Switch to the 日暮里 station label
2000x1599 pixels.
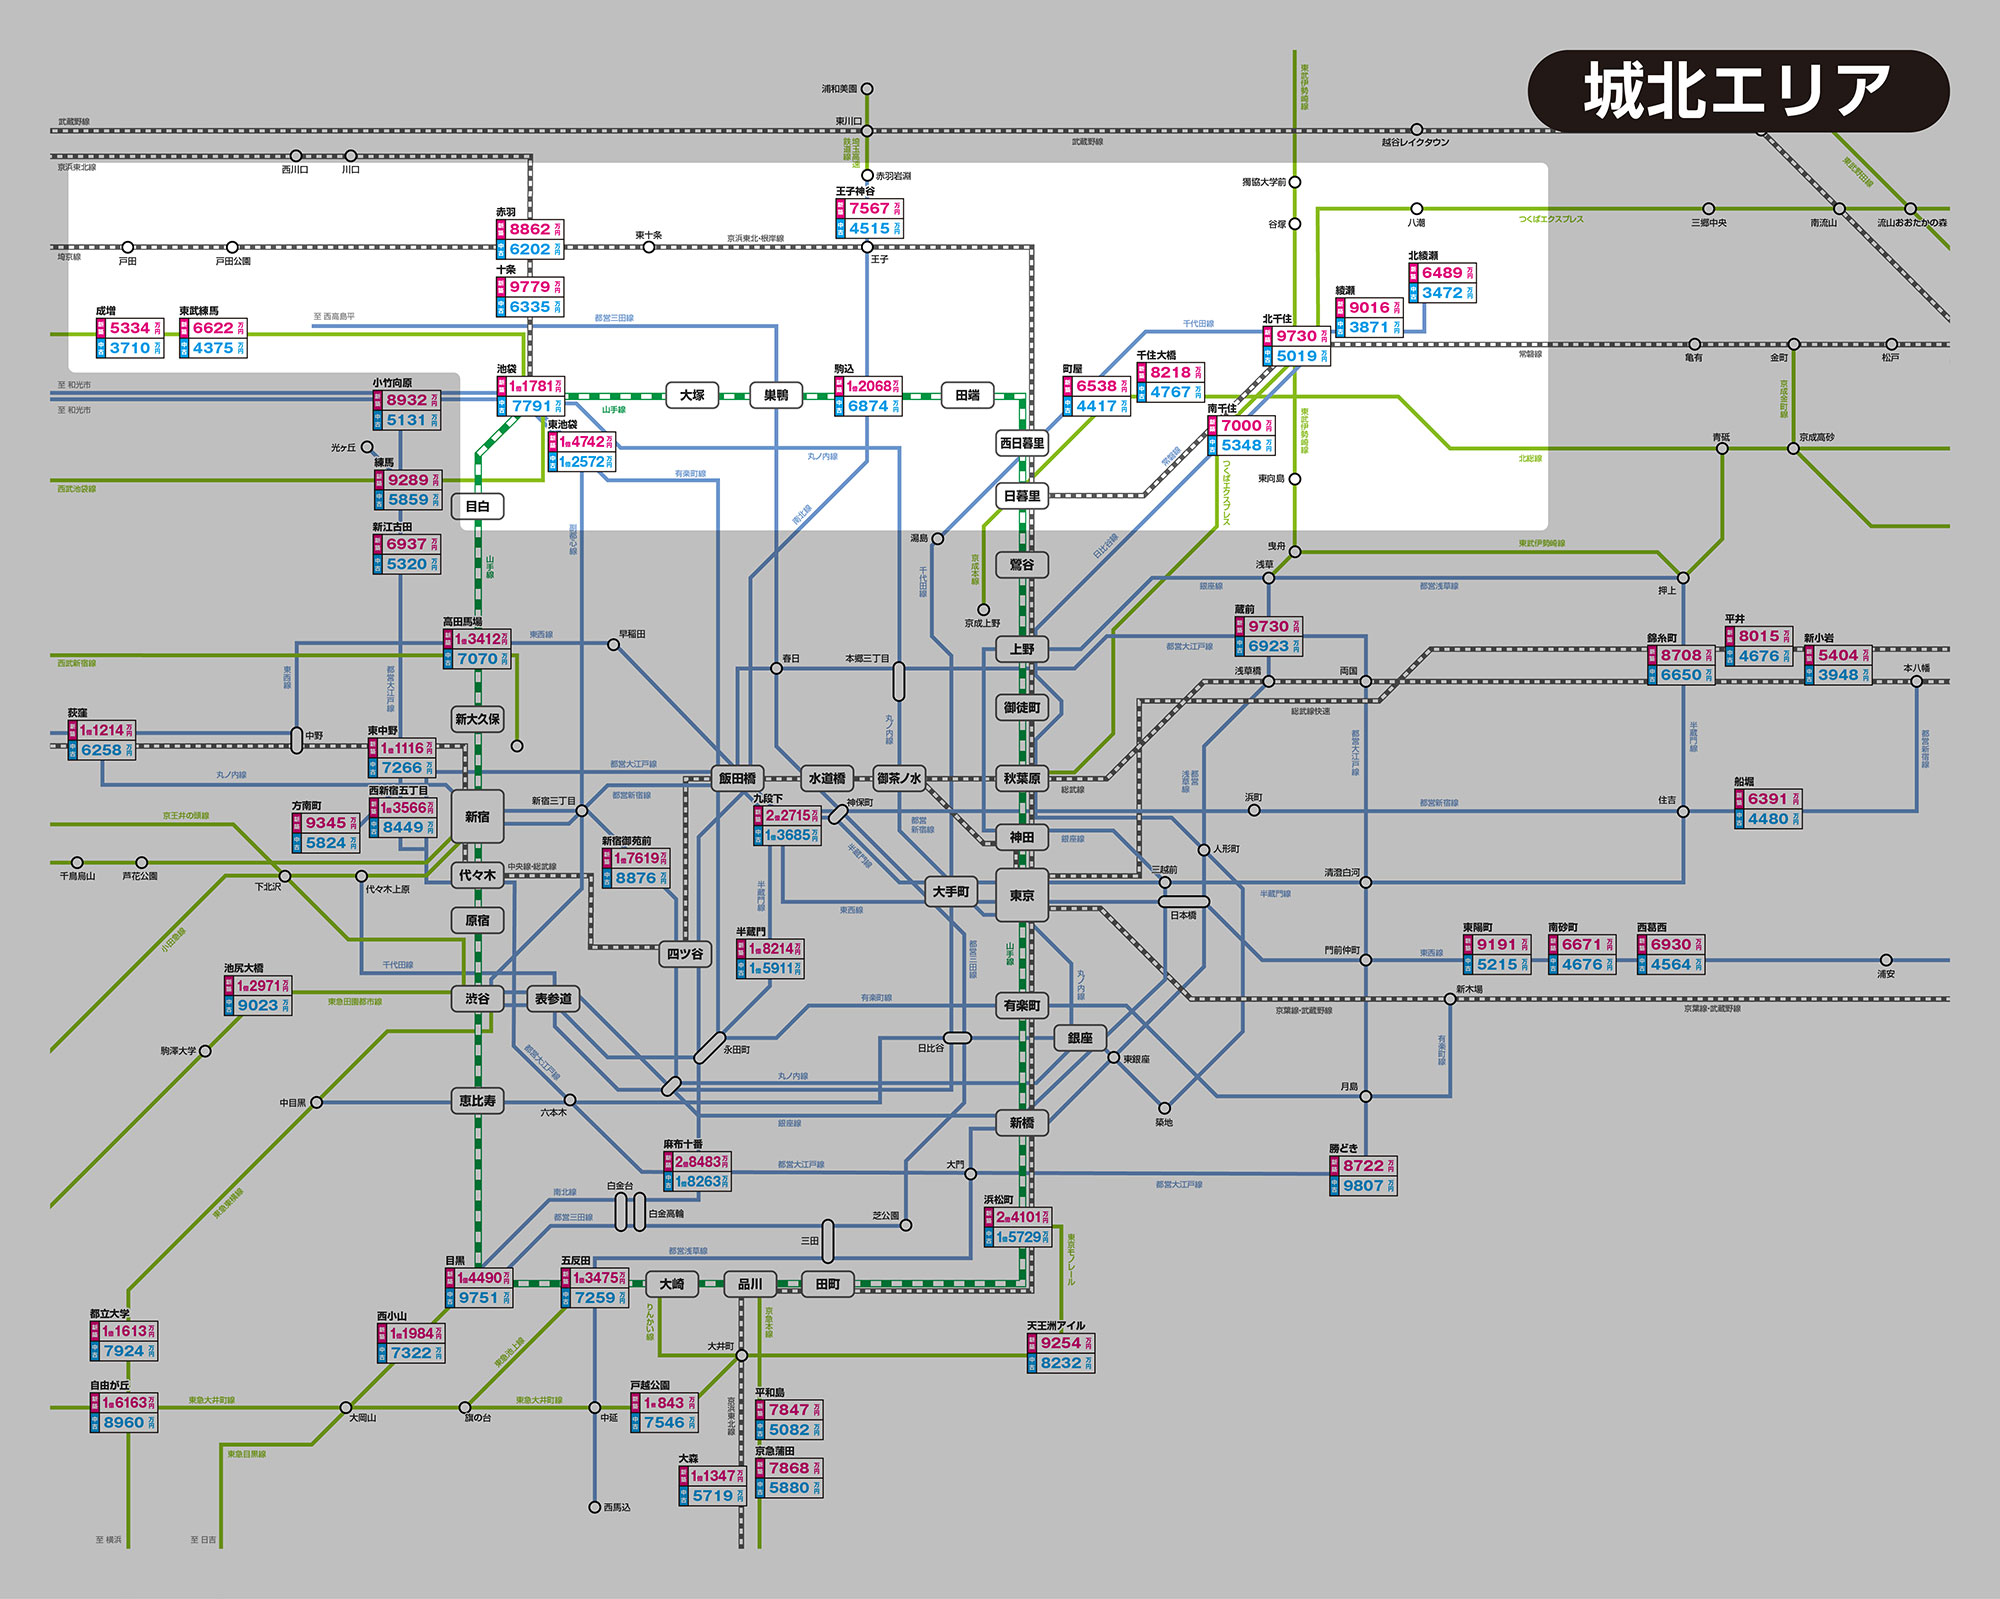(x=1021, y=497)
